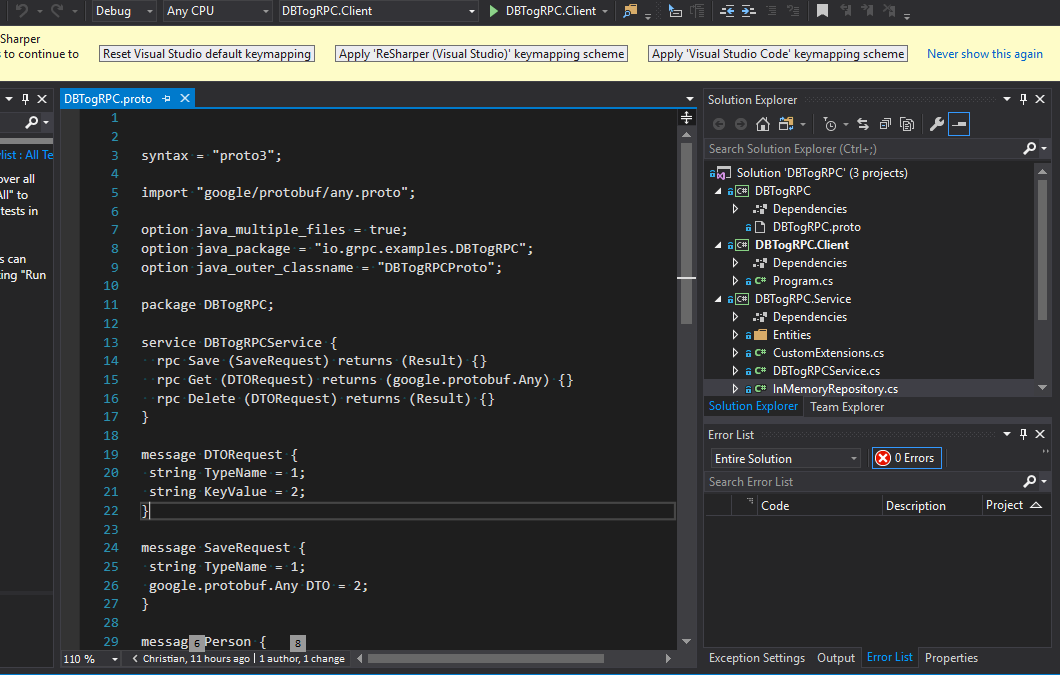
Task: Click Sync with Active Document icon
Action: pos(863,124)
